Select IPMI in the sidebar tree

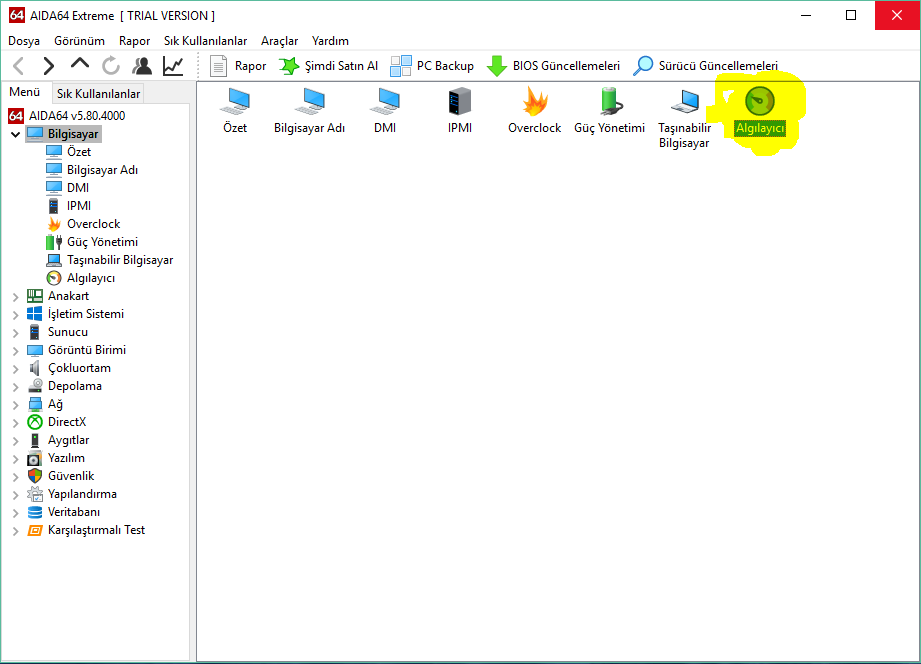pos(69,206)
